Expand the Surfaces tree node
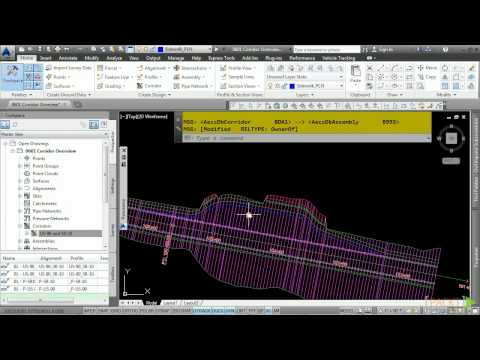 click(x=20, y=181)
